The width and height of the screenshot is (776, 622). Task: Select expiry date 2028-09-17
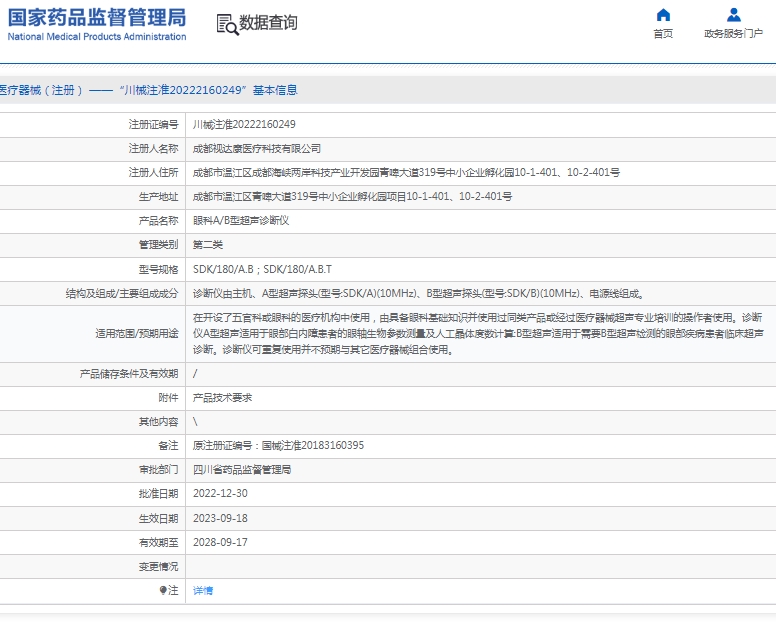pyautogui.click(x=220, y=542)
